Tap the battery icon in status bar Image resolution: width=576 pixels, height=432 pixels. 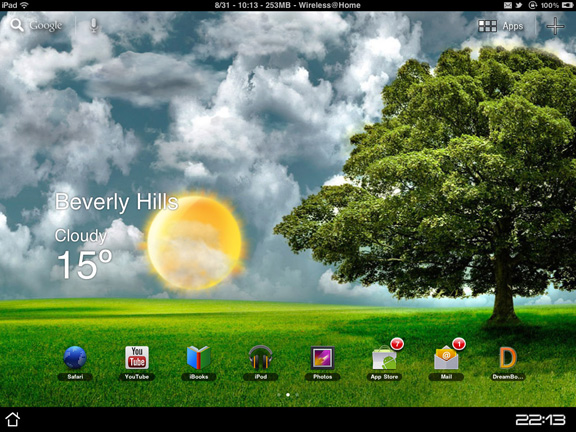567,5
